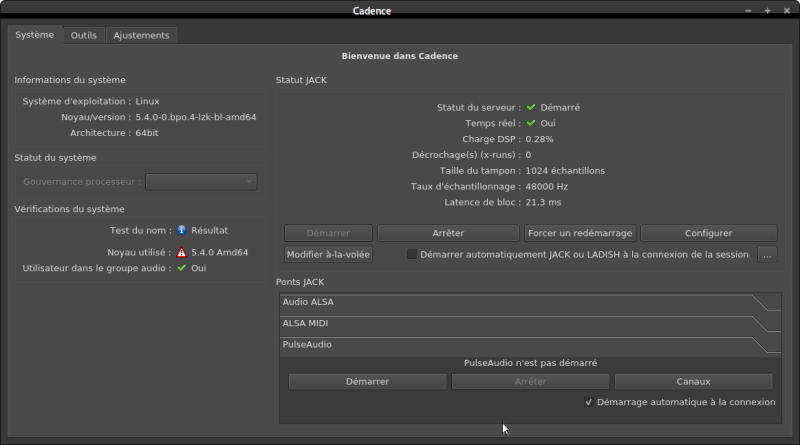
Task: Expand the ALSA MIDI bridge section
Action: pos(530,324)
